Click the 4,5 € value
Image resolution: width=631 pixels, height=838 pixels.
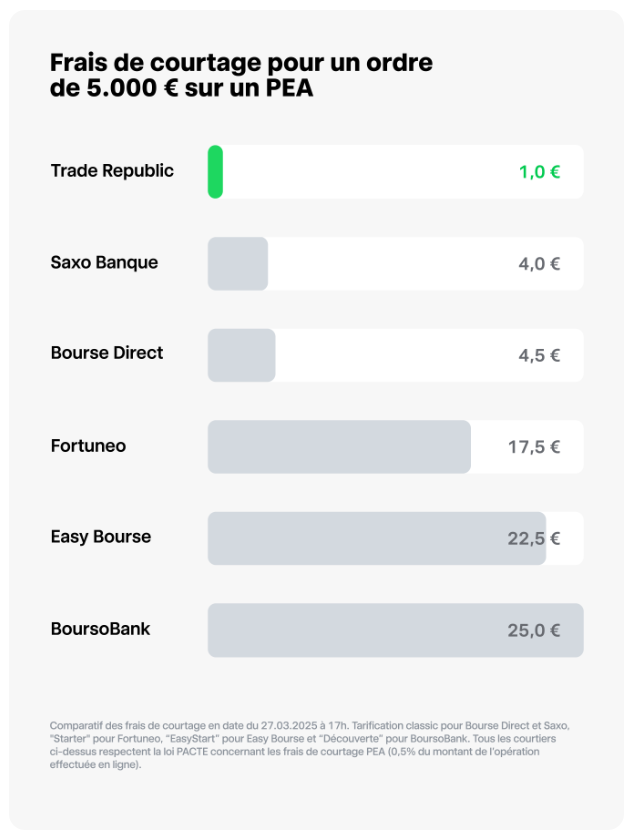click(x=539, y=356)
